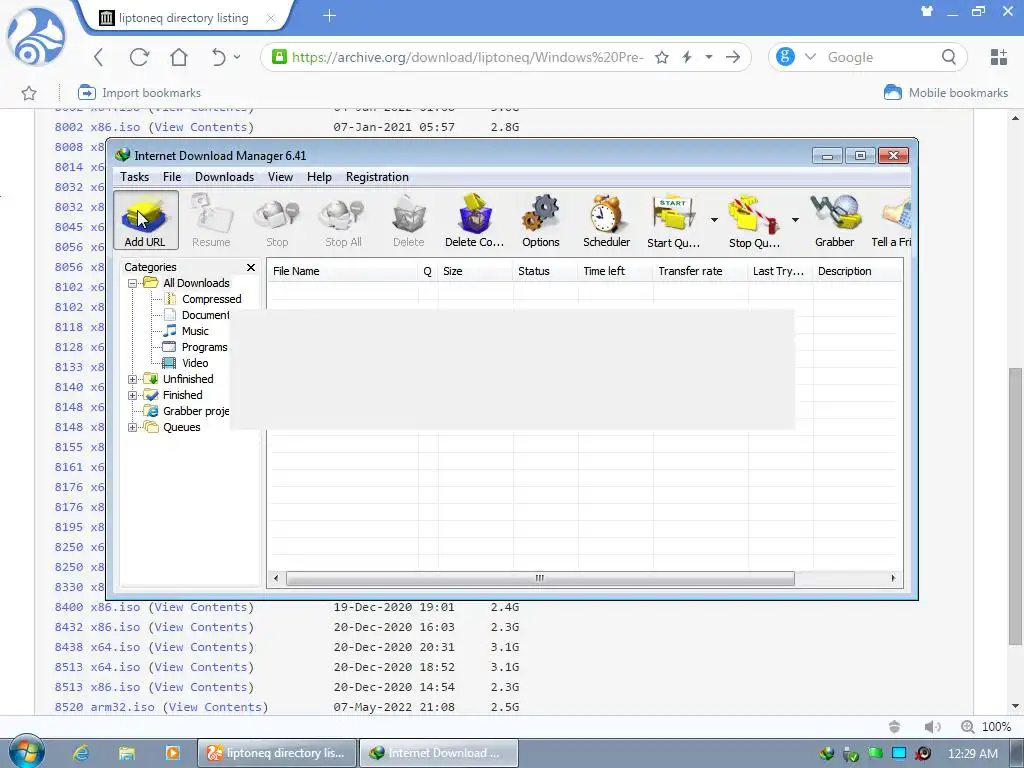Click the browser undo close tab icon
The height and width of the screenshot is (768, 1024).
click(219, 57)
